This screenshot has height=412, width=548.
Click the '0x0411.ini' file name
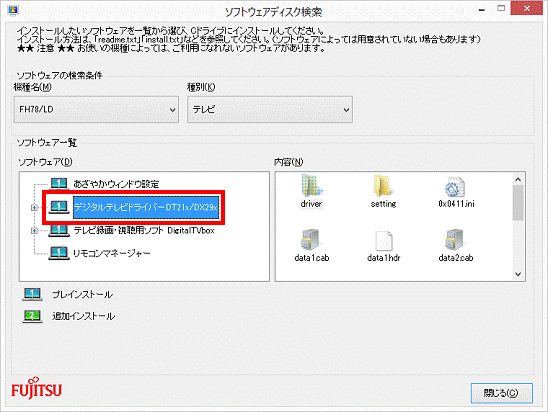456,204
